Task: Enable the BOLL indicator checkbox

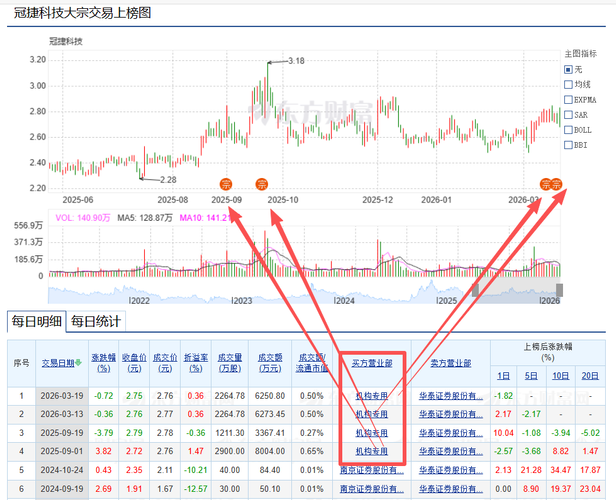Action: click(x=568, y=130)
